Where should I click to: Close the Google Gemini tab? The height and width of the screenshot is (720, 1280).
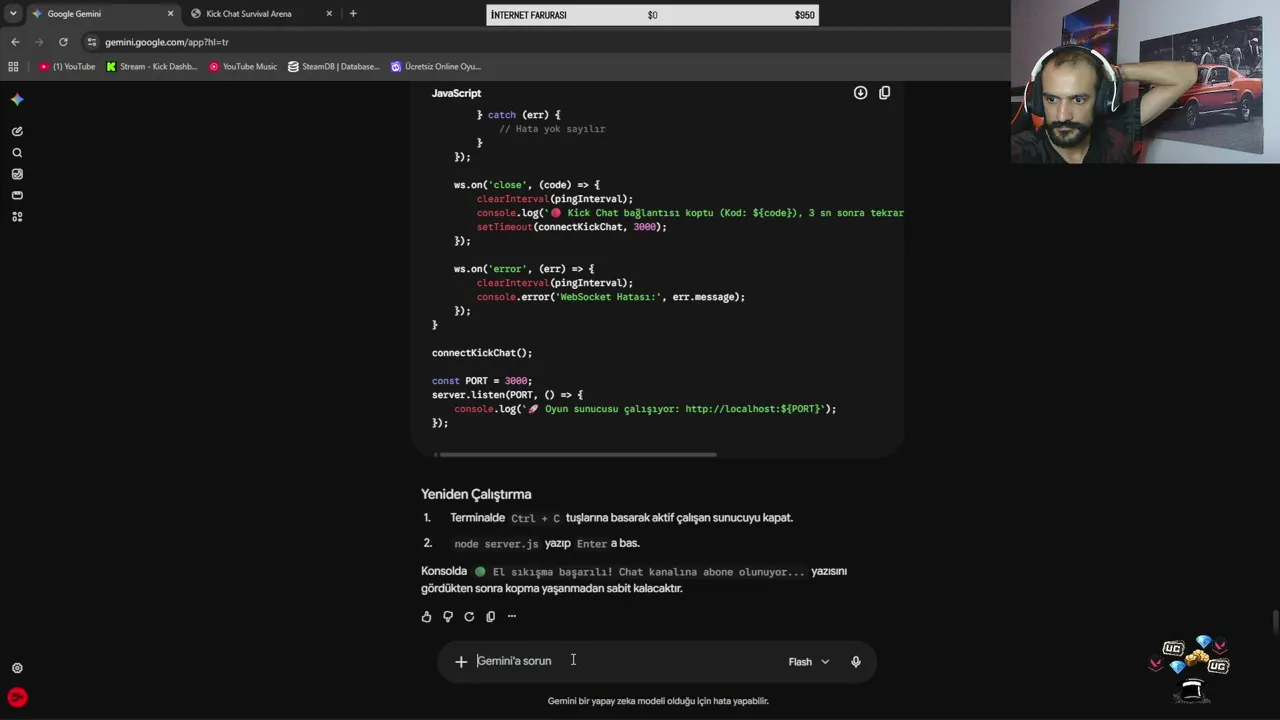point(170,14)
